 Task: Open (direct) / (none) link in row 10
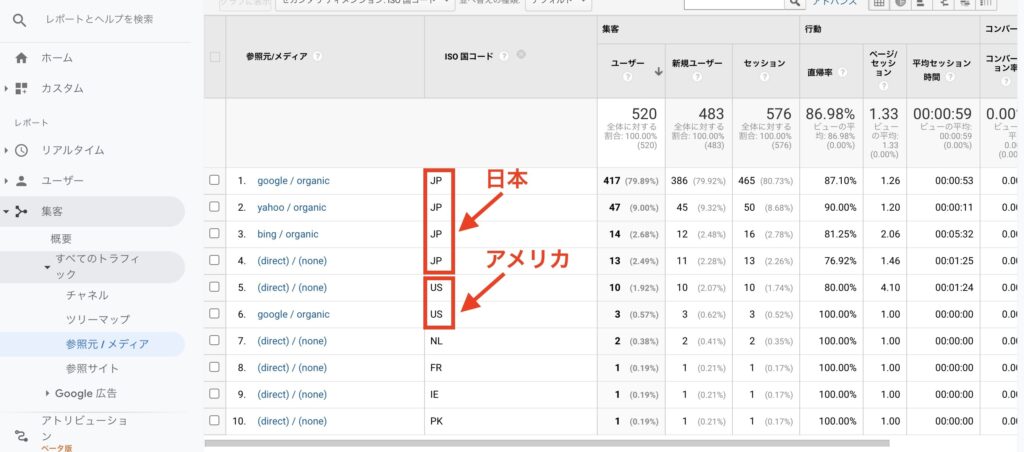pyautogui.click(x=292, y=421)
